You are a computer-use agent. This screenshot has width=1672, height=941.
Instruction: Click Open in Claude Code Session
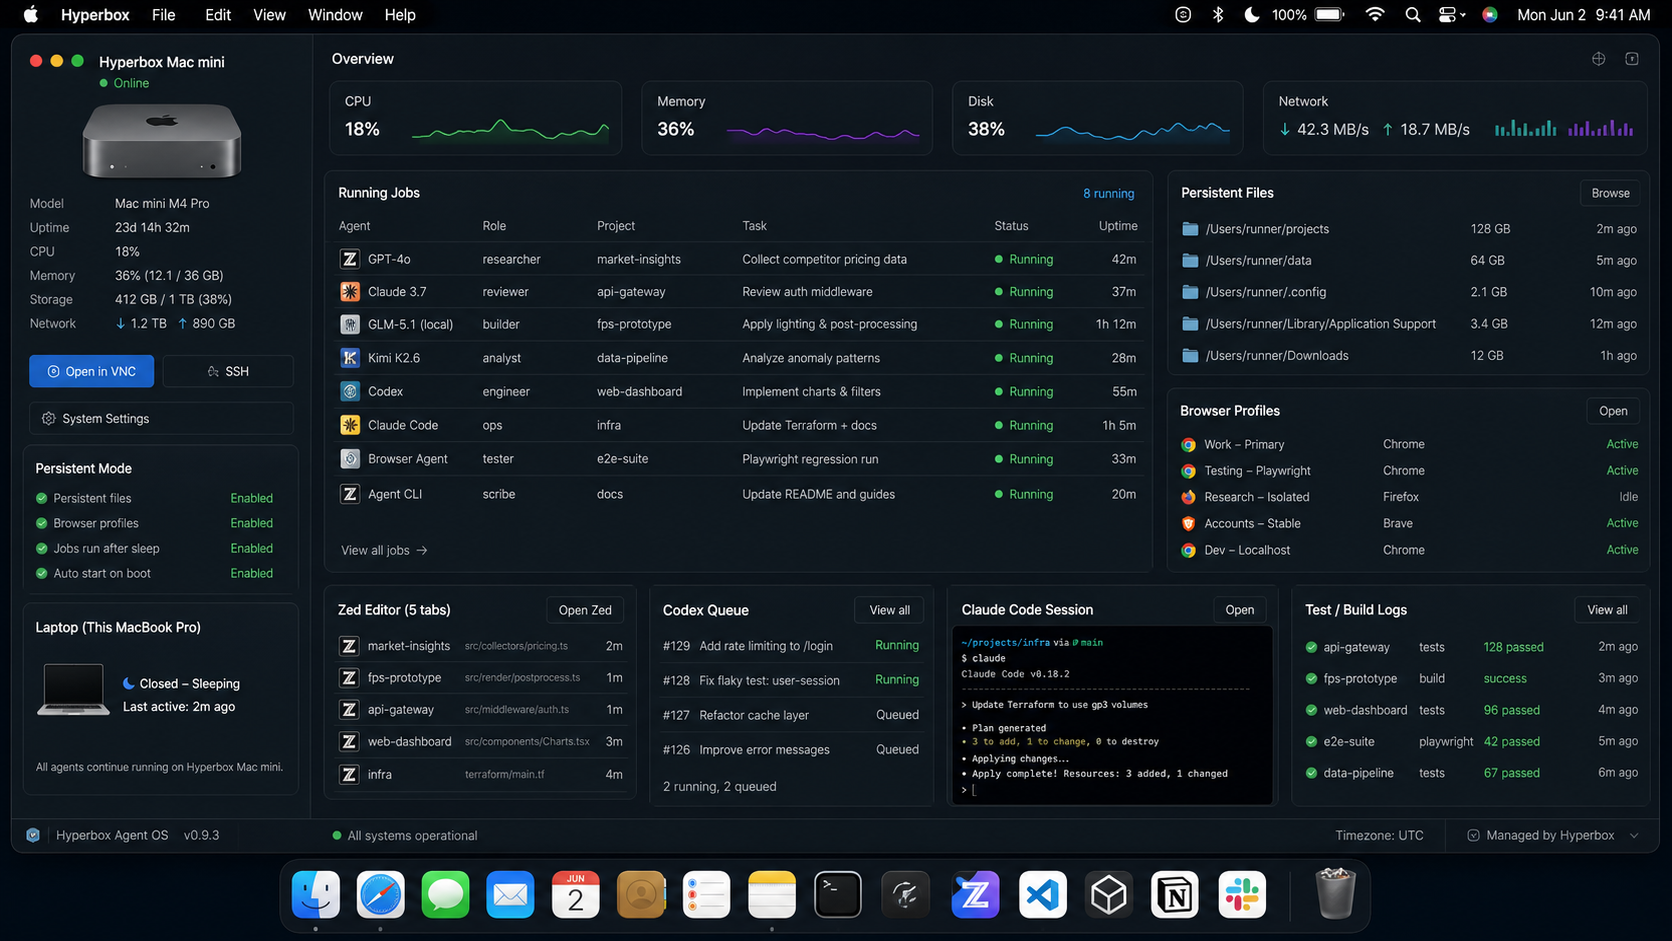coord(1239,610)
